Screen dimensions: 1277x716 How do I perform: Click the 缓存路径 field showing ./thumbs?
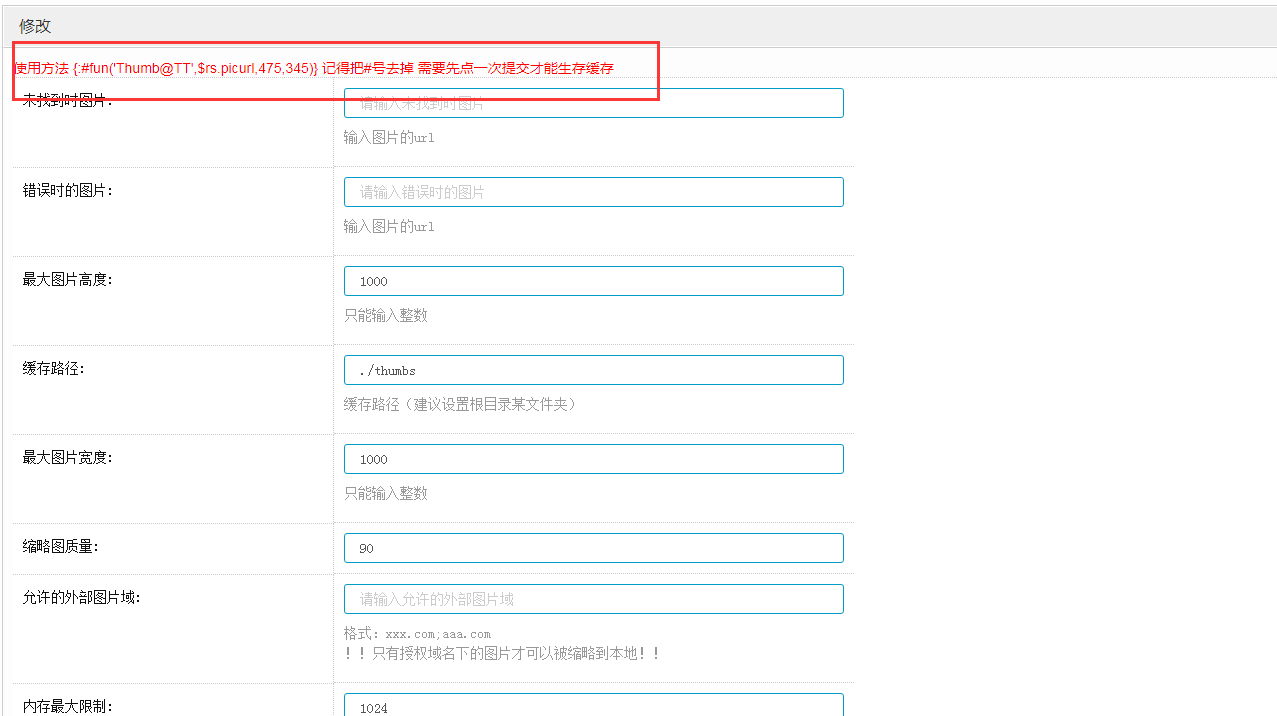(x=593, y=370)
